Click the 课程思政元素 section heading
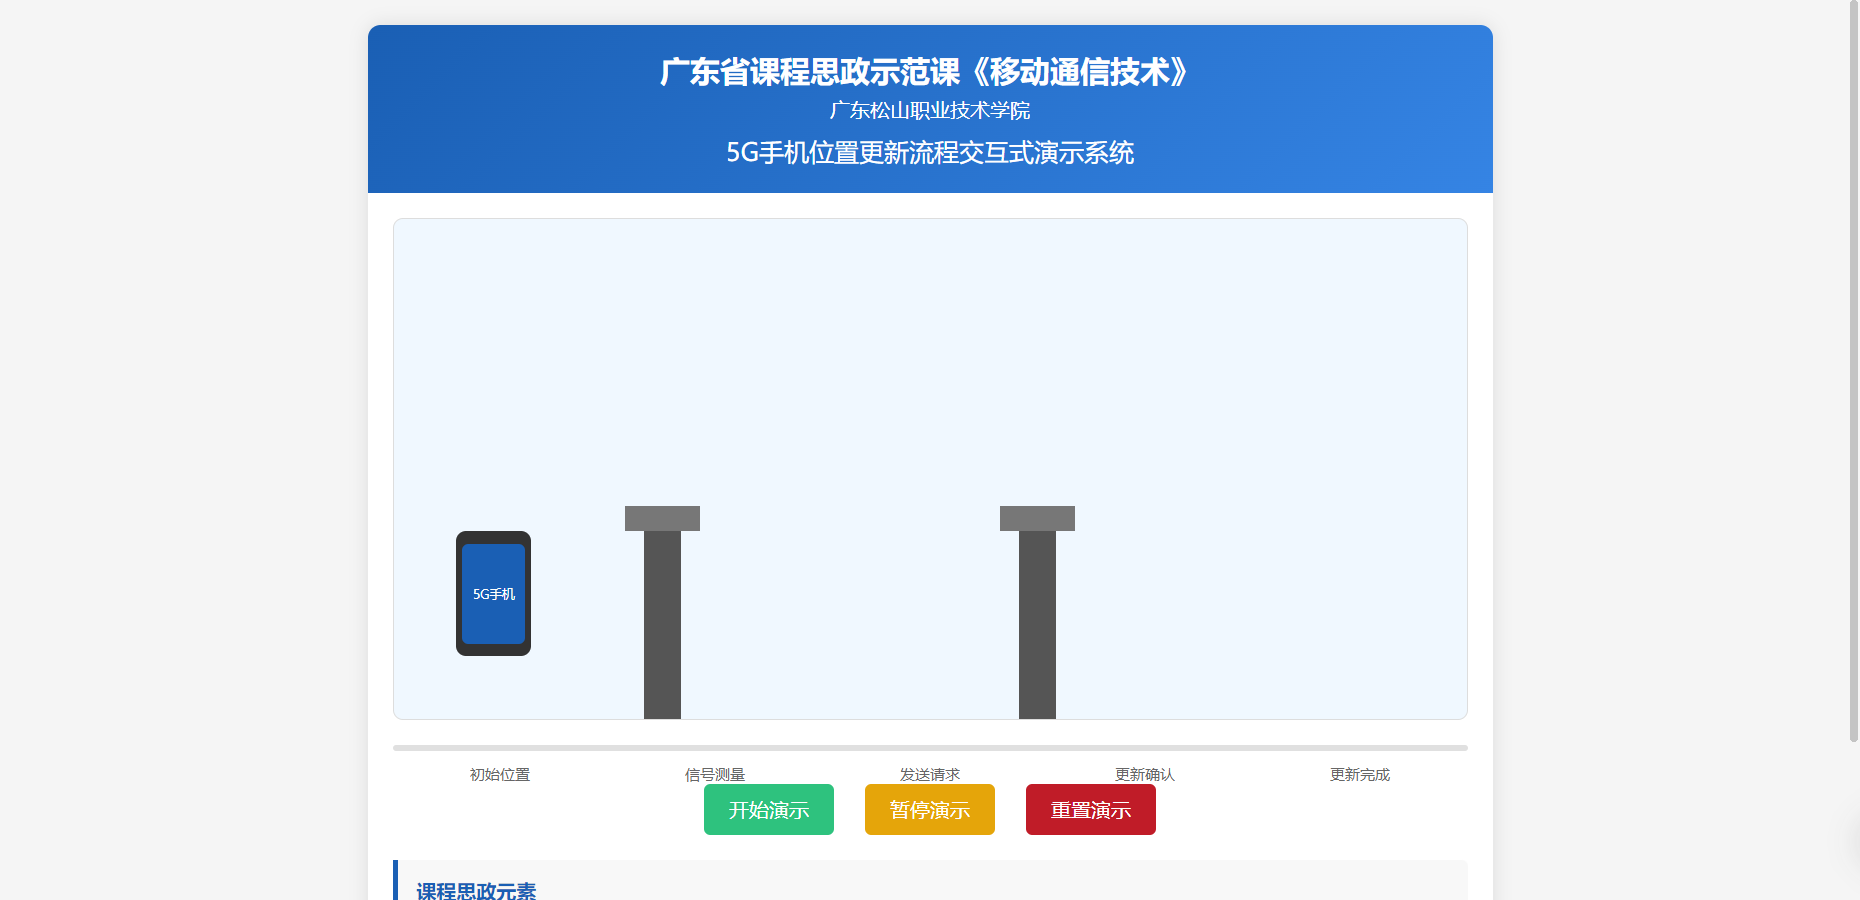 pyautogui.click(x=476, y=891)
